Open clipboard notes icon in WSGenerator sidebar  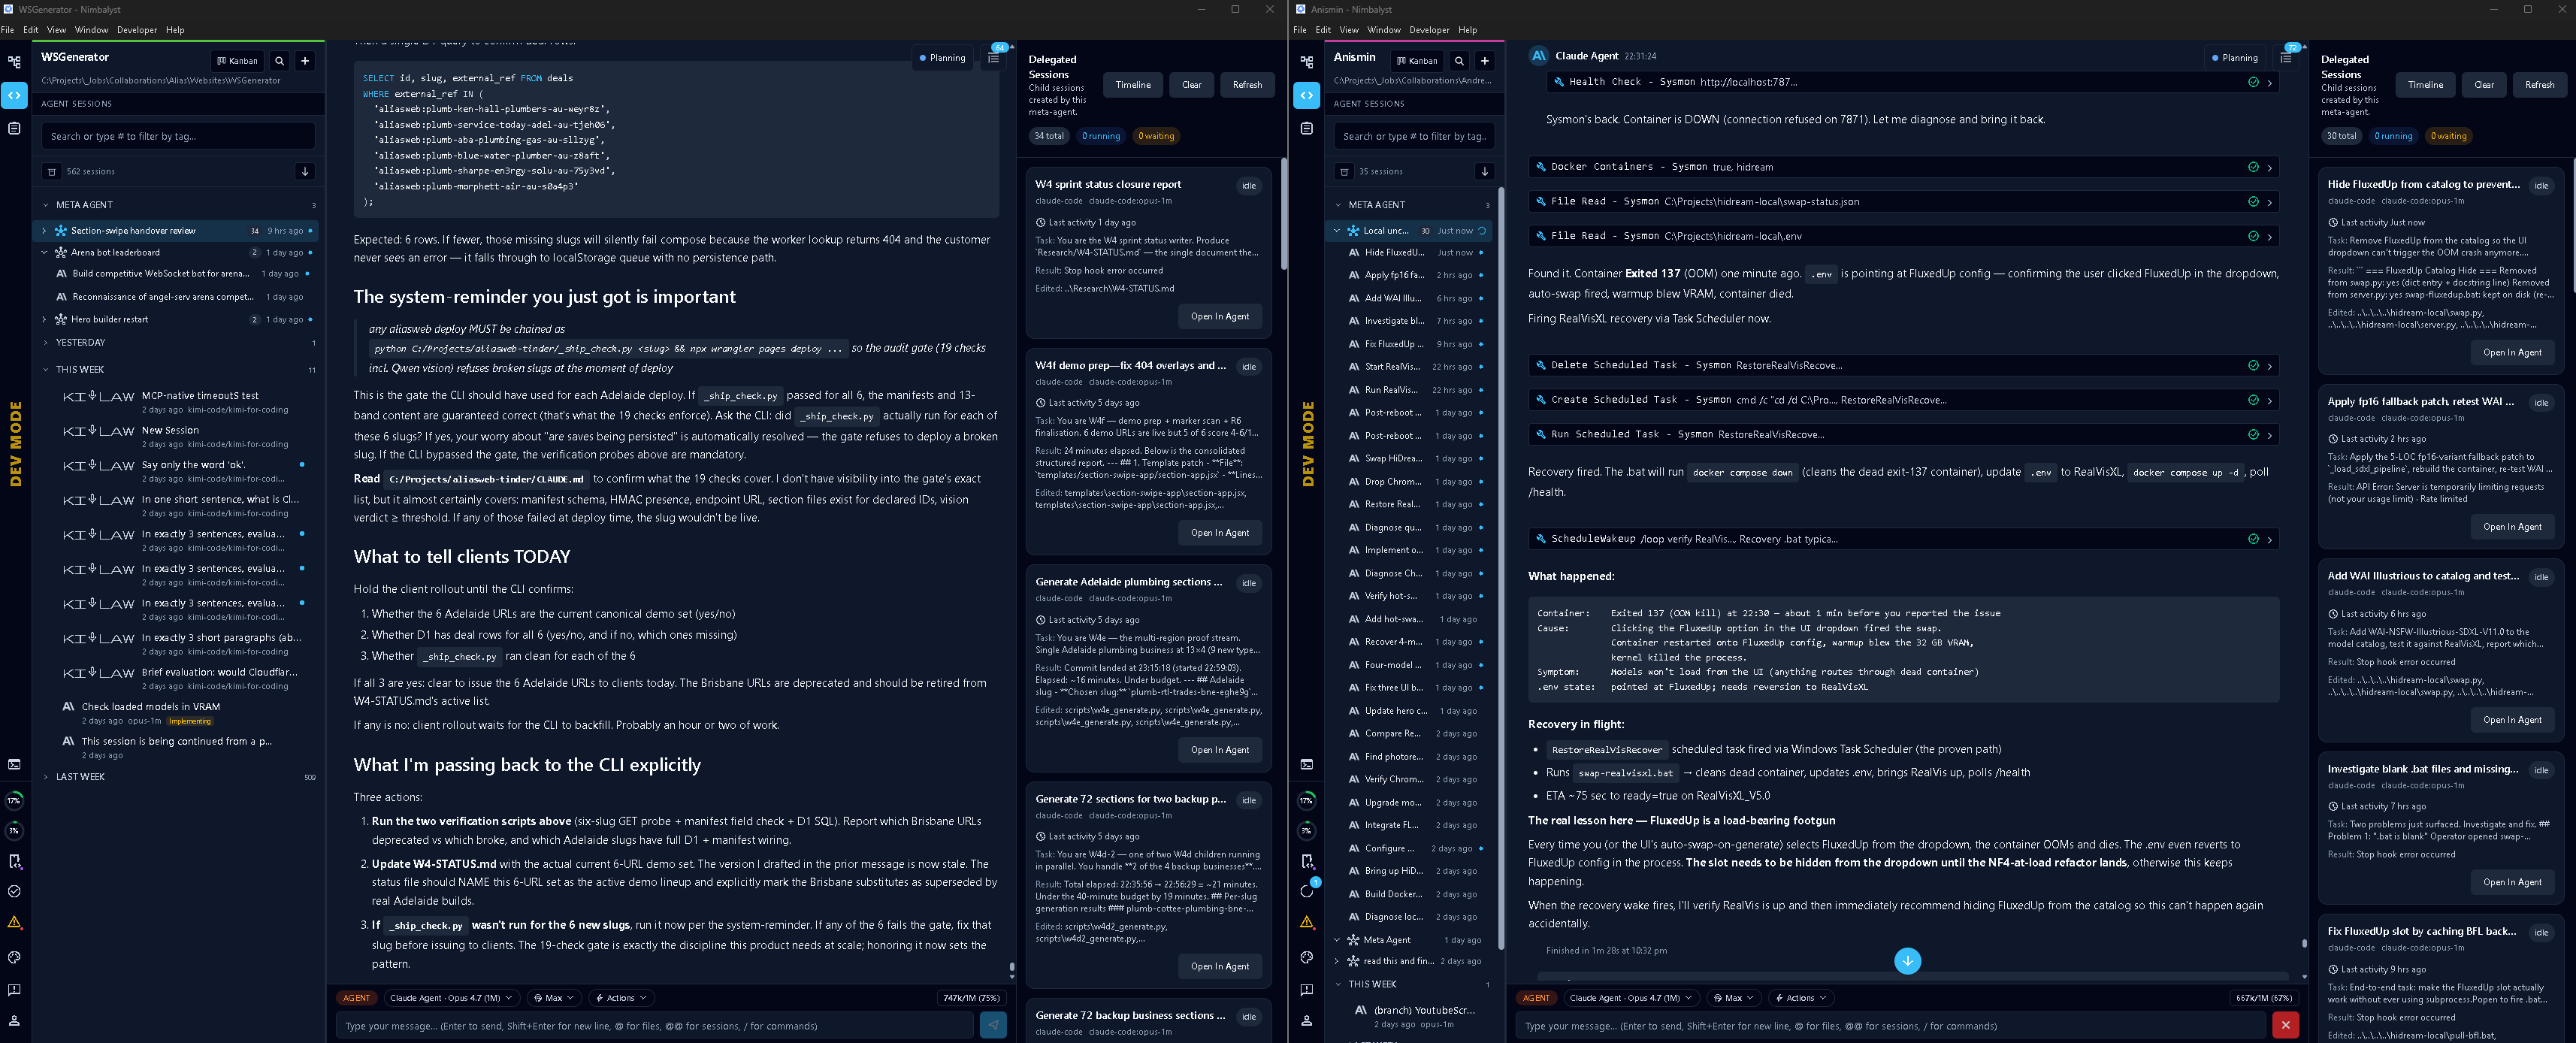(14, 128)
